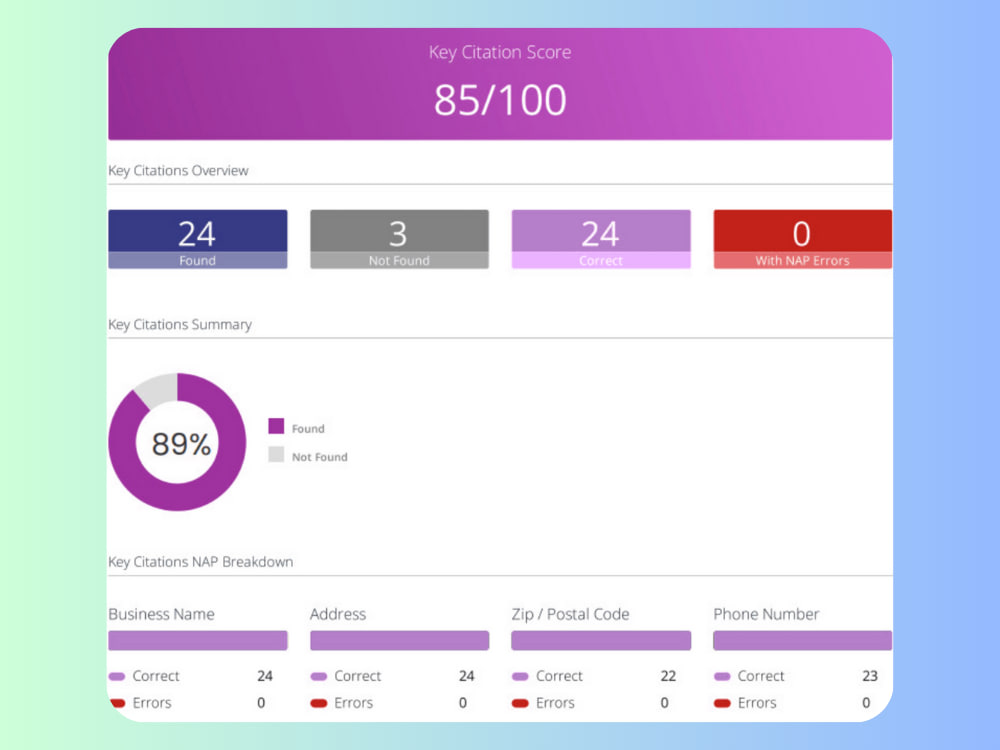
Task: Click the purple Found legend swatch
Action: click(276, 426)
